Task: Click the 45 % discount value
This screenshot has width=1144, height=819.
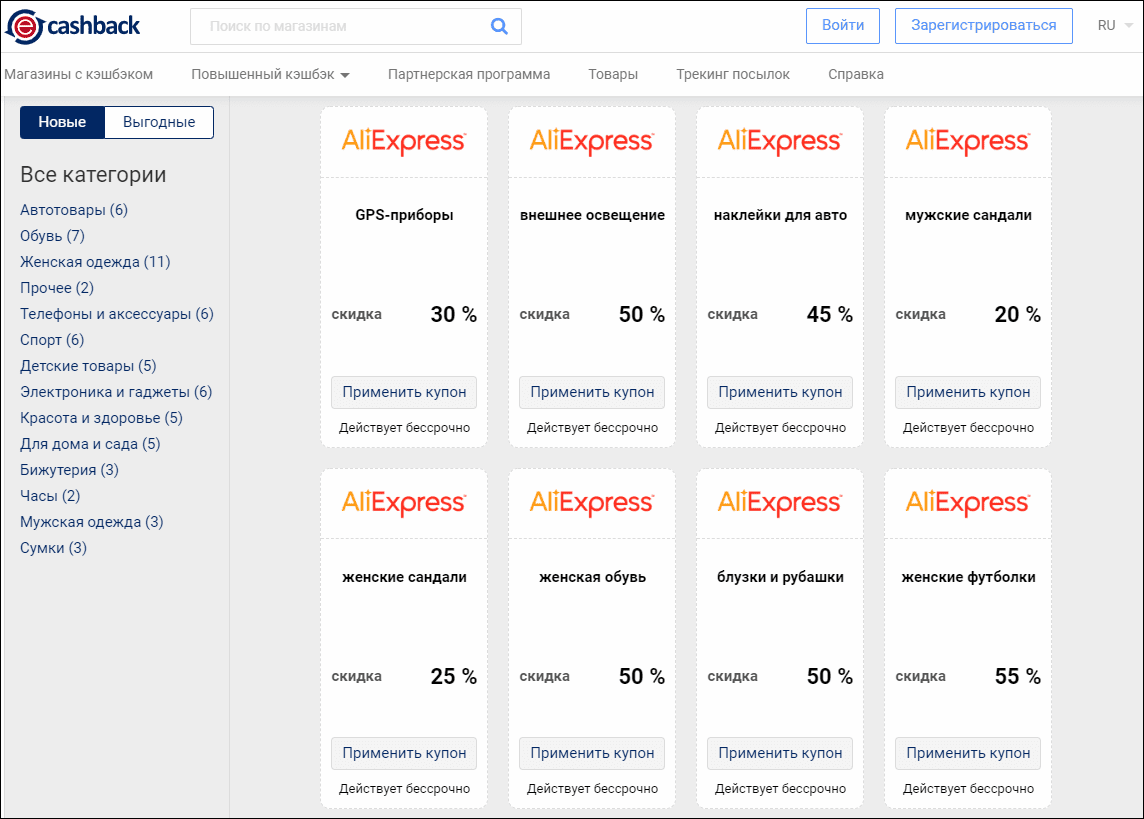Action: 830,314
